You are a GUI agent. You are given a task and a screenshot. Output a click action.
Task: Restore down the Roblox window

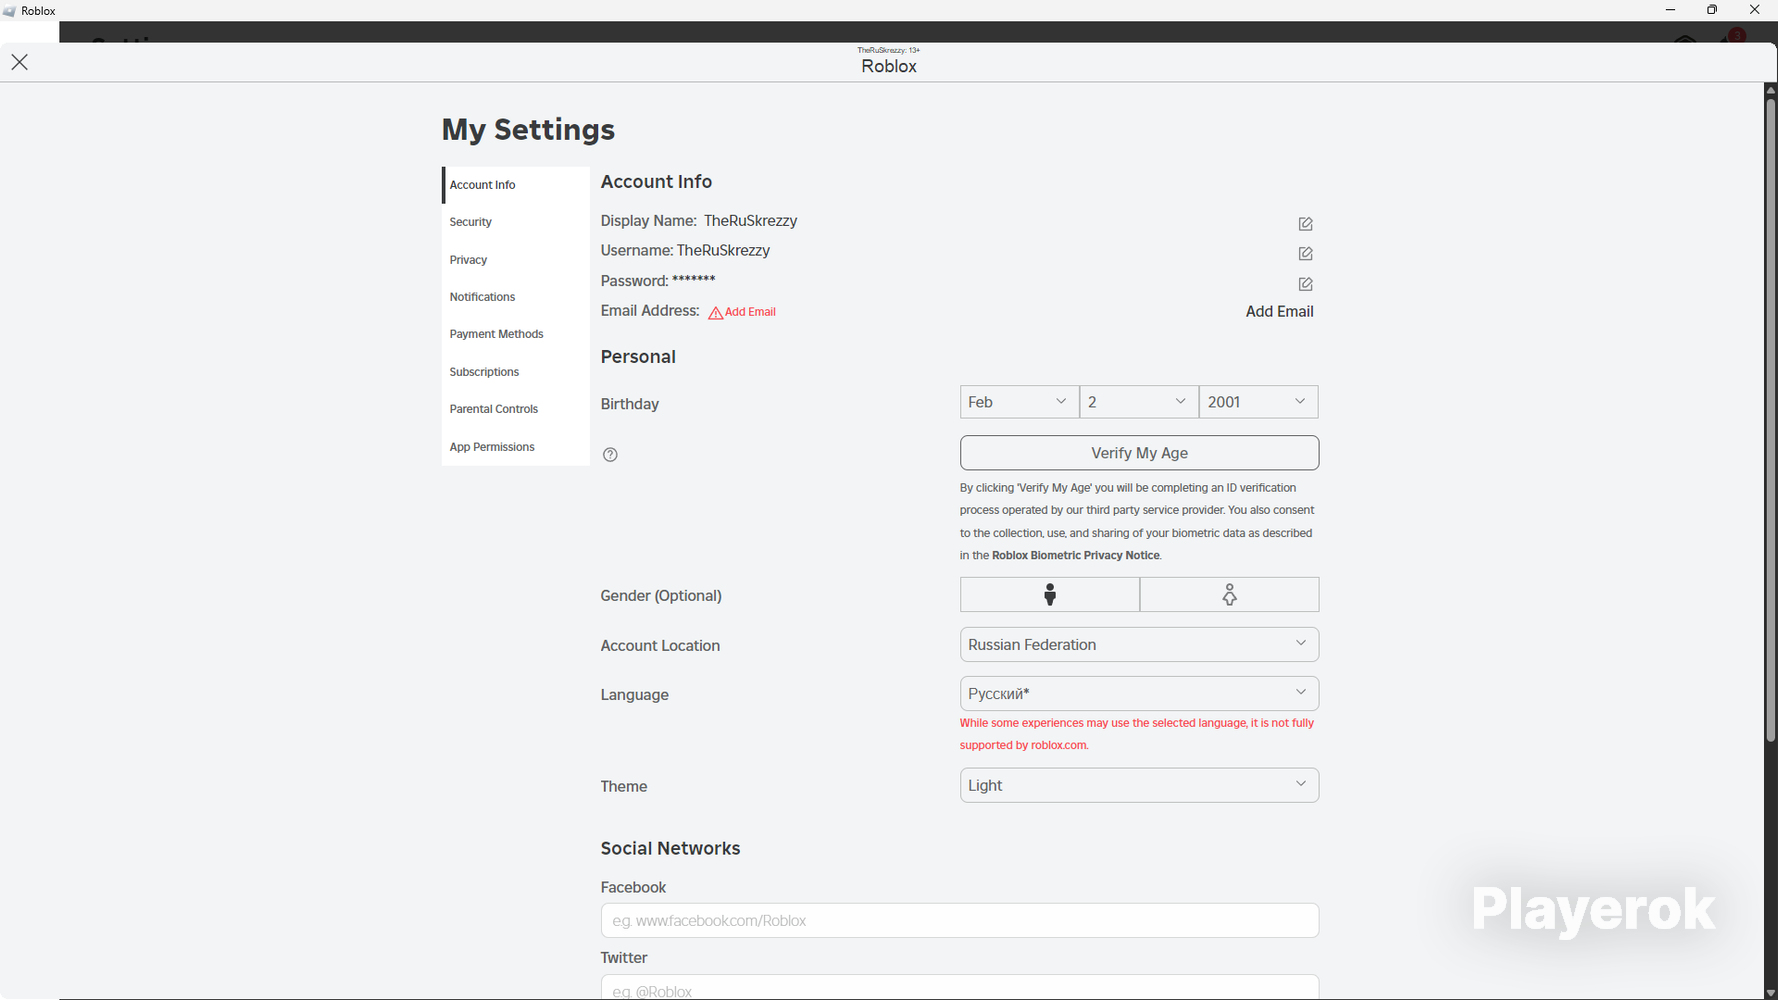tap(1712, 10)
